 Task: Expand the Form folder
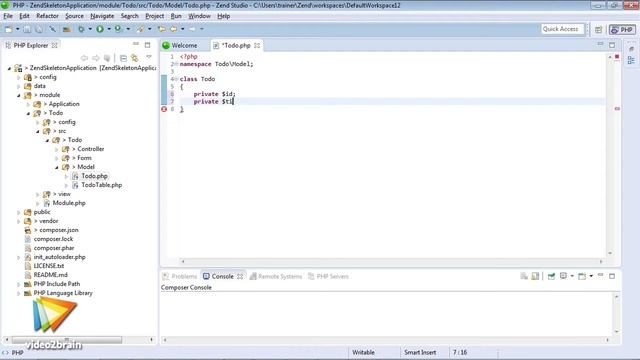point(57,158)
